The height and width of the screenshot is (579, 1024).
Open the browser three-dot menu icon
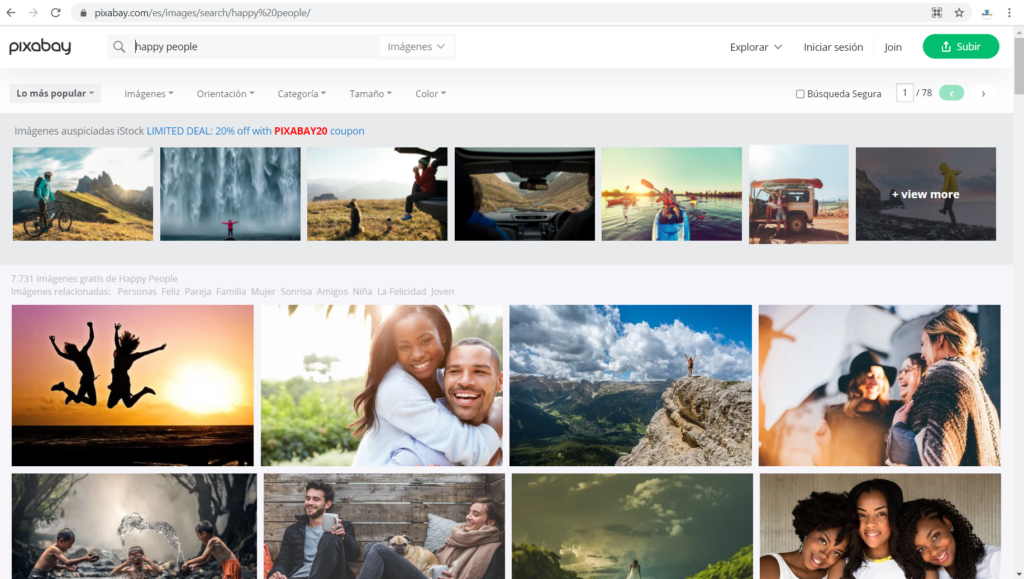[1008, 12]
